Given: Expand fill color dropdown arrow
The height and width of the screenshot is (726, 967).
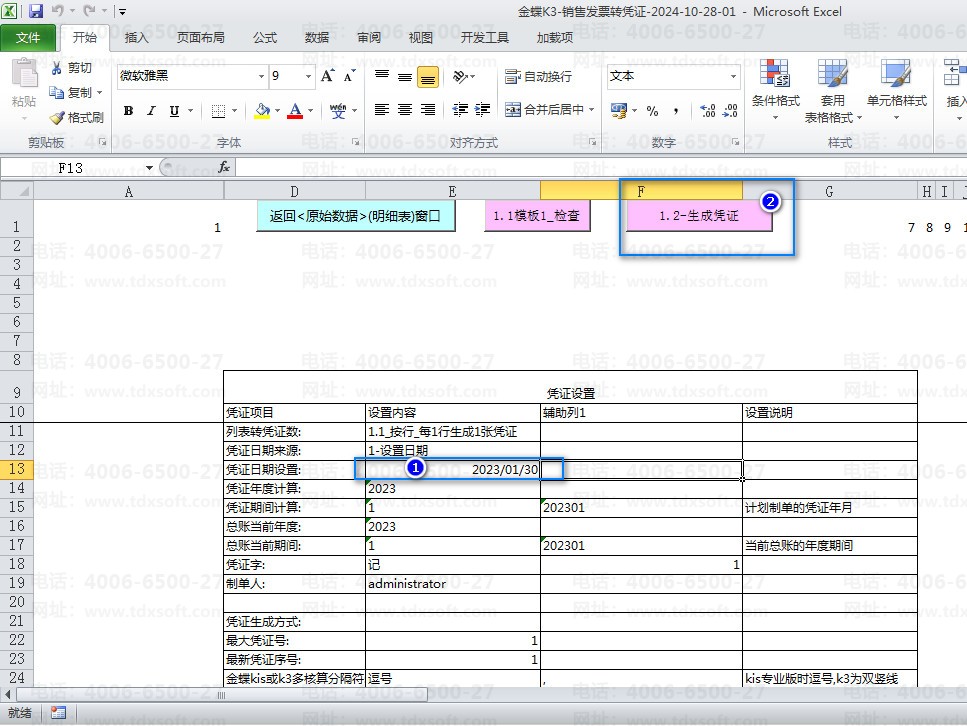Looking at the screenshot, I should tap(278, 110).
